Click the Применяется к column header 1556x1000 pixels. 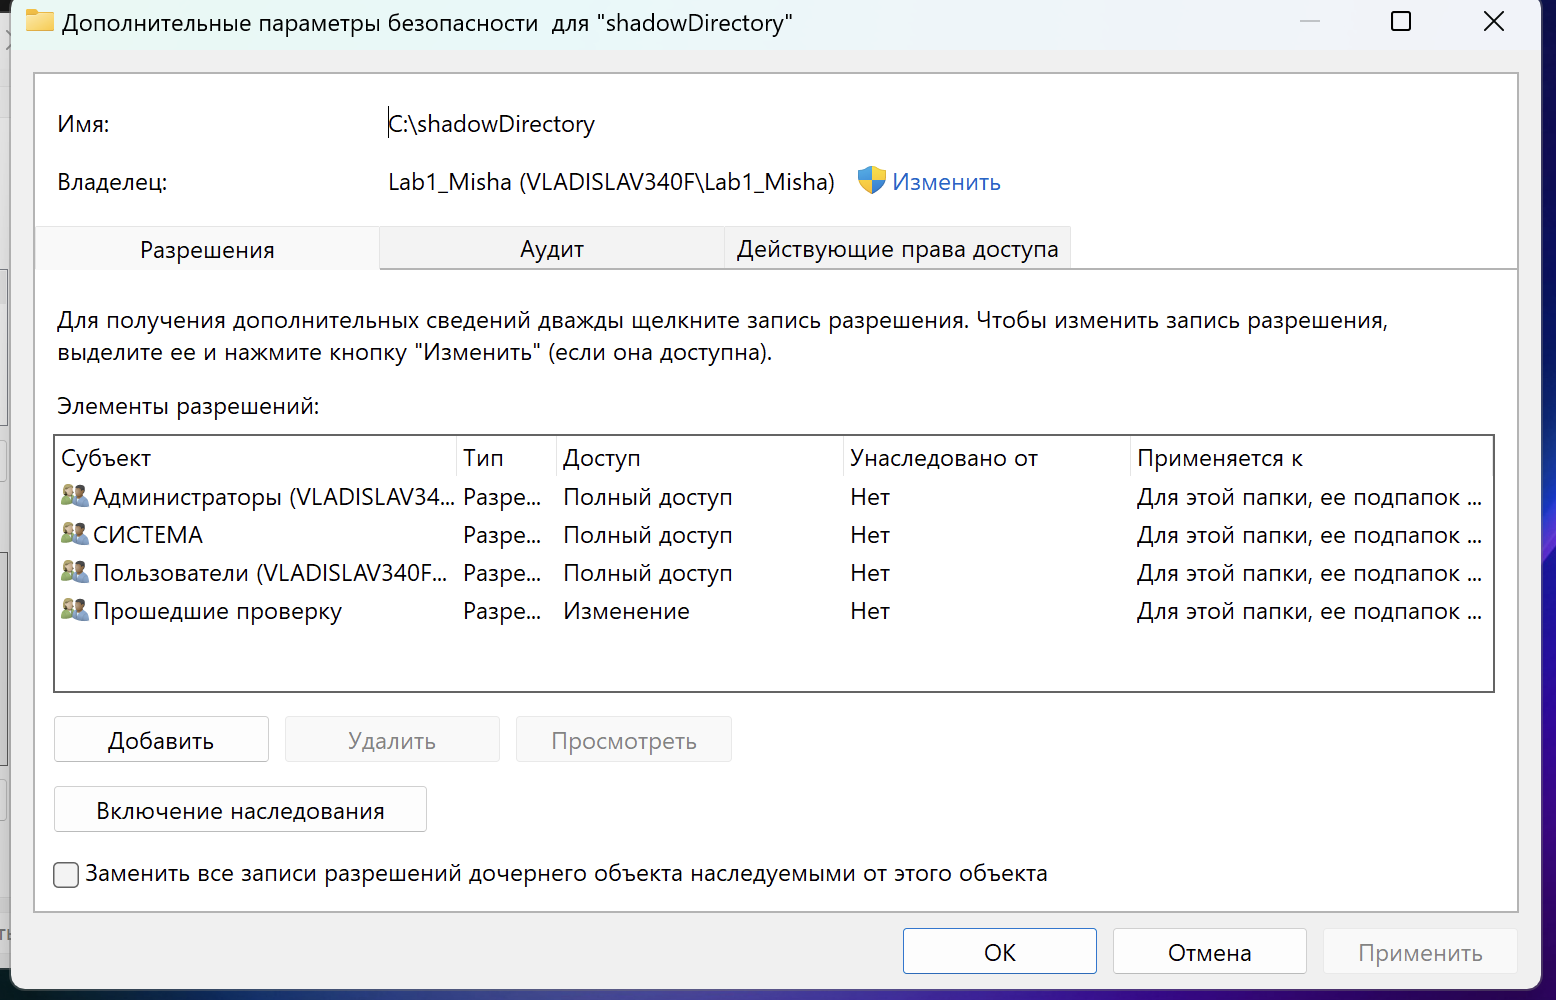[1219, 458]
